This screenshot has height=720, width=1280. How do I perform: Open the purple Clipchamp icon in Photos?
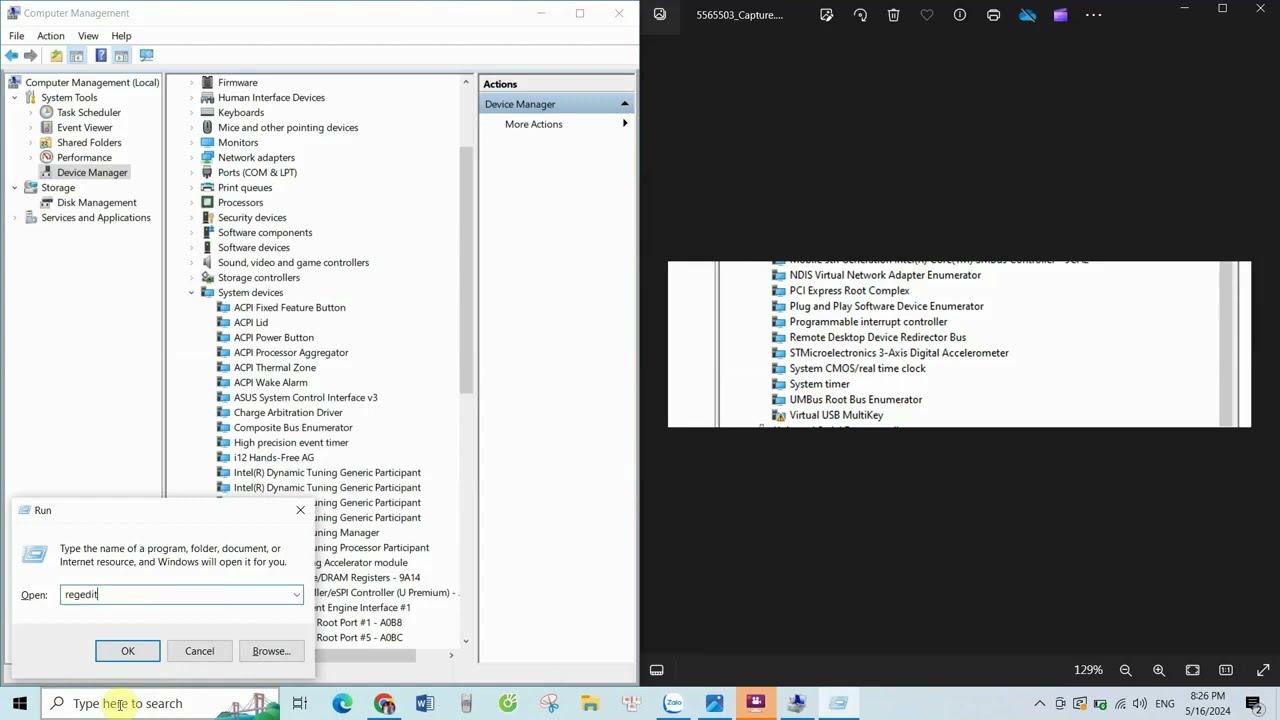click(1060, 15)
